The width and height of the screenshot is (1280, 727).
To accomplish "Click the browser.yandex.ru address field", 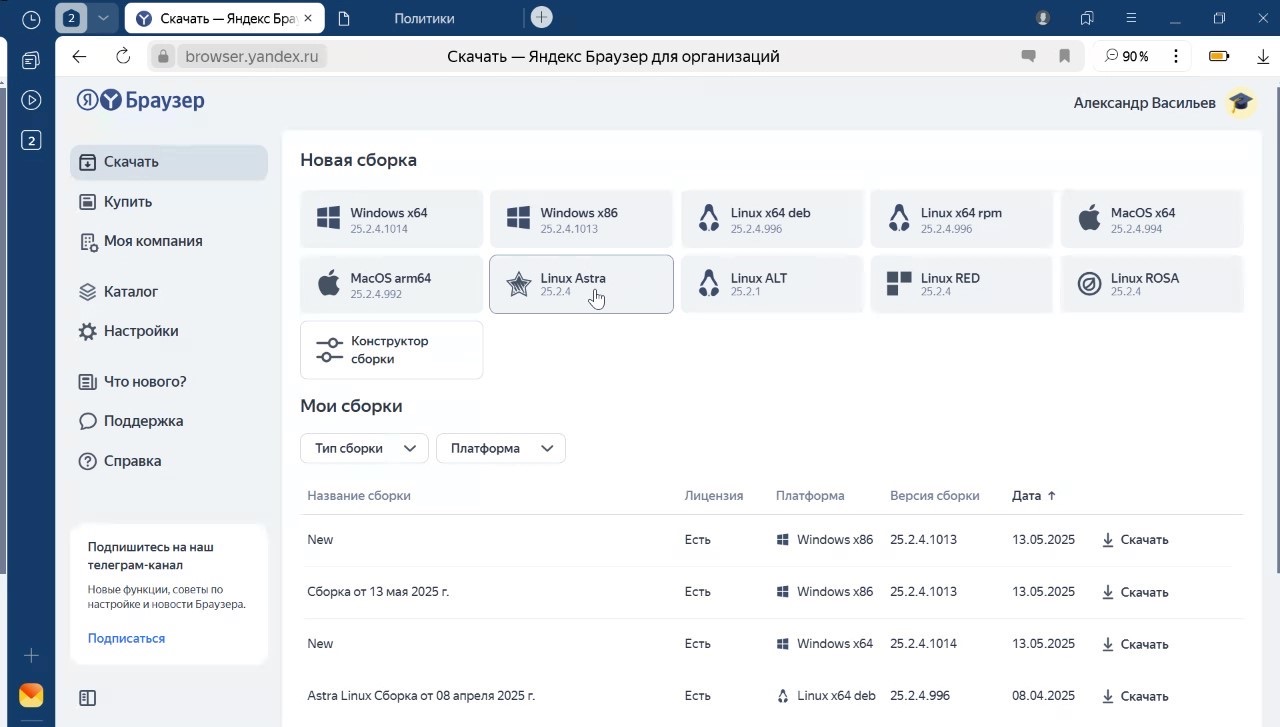I will (252, 56).
